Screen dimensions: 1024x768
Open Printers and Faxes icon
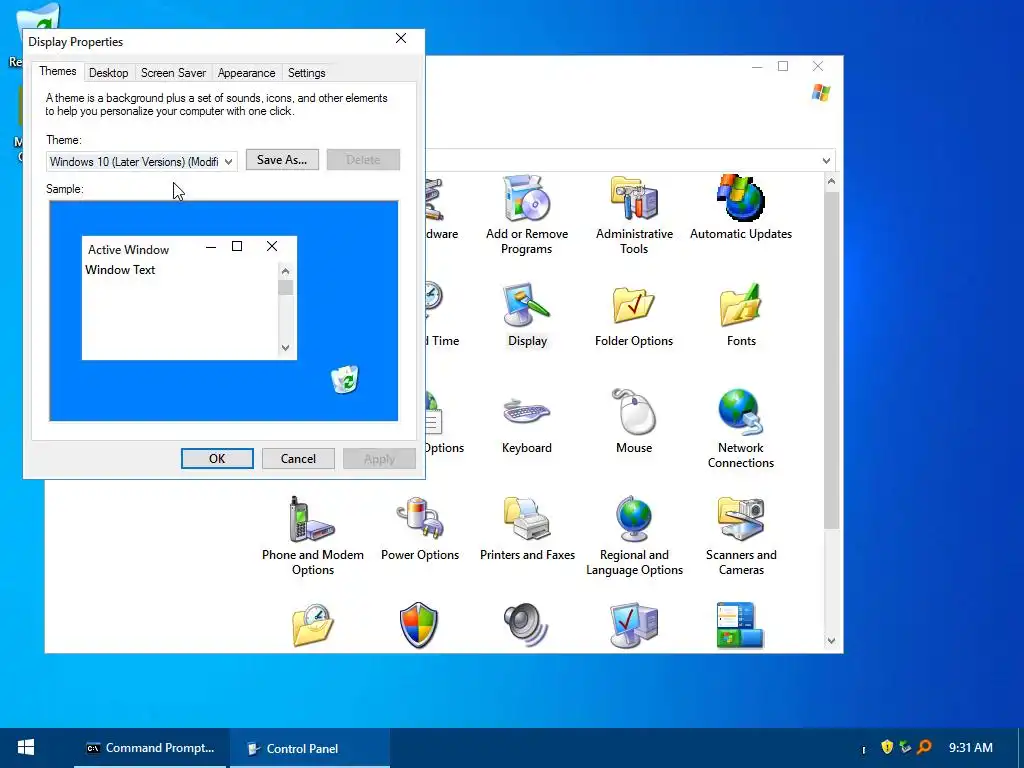(527, 529)
